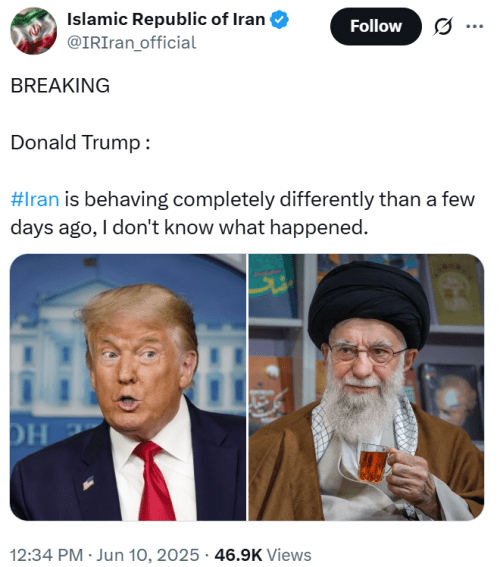
Task: Open the left photo of man in red tie
Action: click(x=128, y=387)
